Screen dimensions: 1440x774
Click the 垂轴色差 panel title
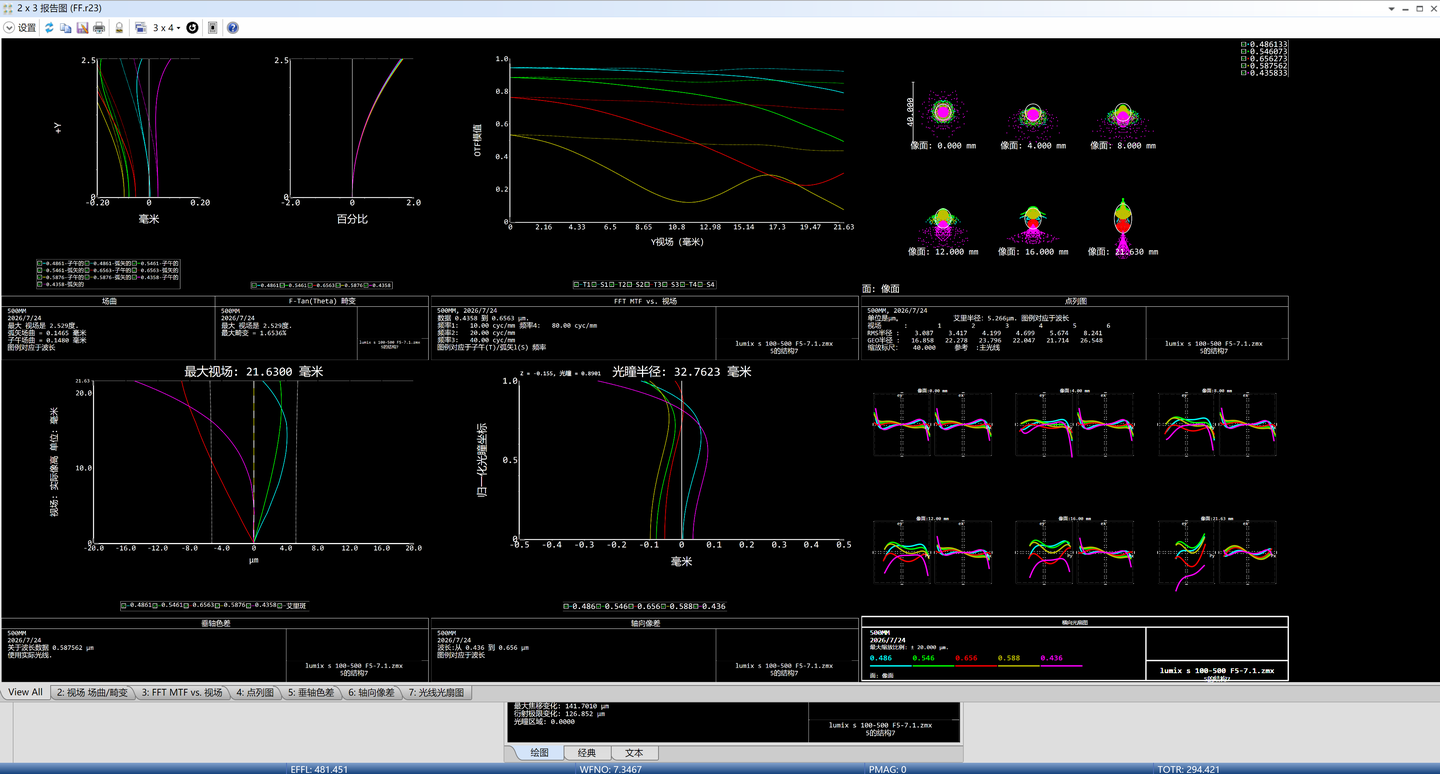215,623
